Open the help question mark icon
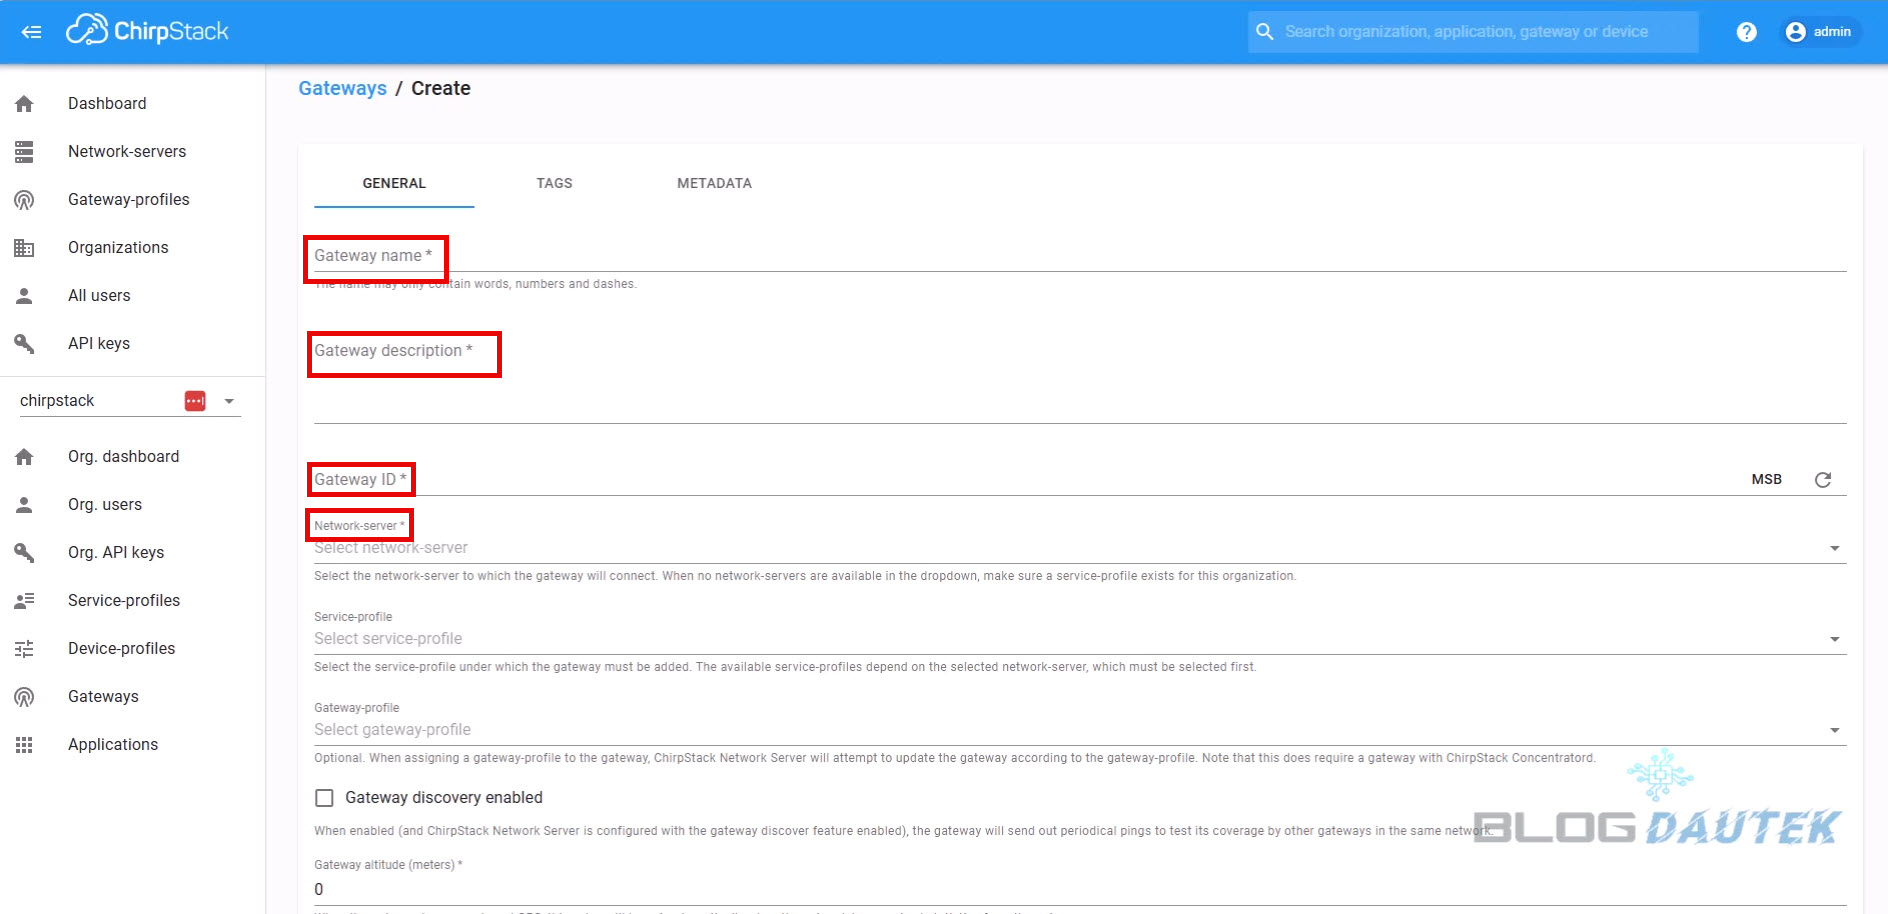Screen dimensions: 1888x914 (1746, 32)
